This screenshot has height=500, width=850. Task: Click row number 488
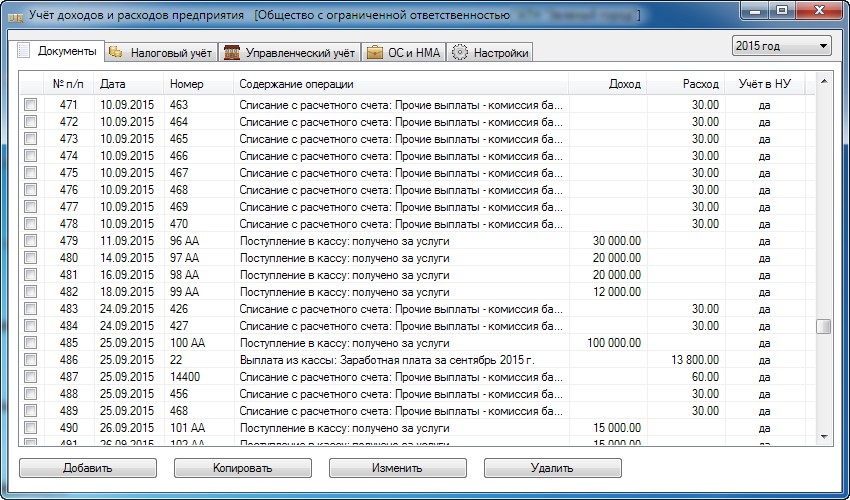pyautogui.click(x=69, y=394)
